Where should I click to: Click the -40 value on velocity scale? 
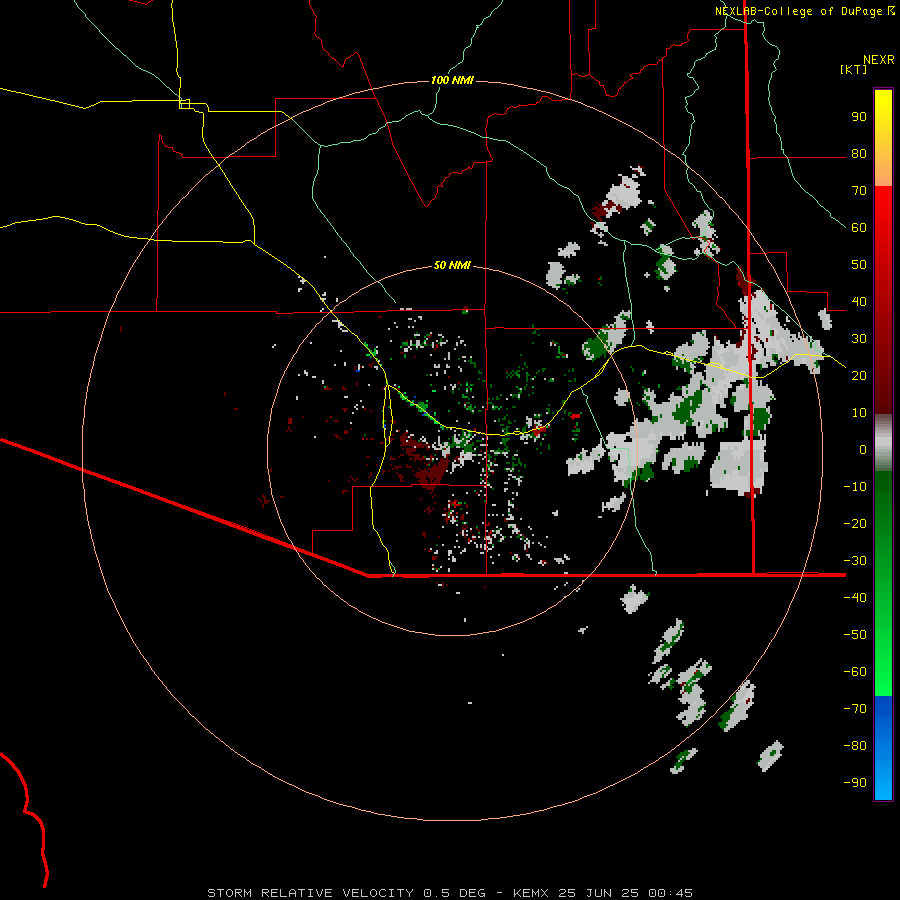click(855, 598)
